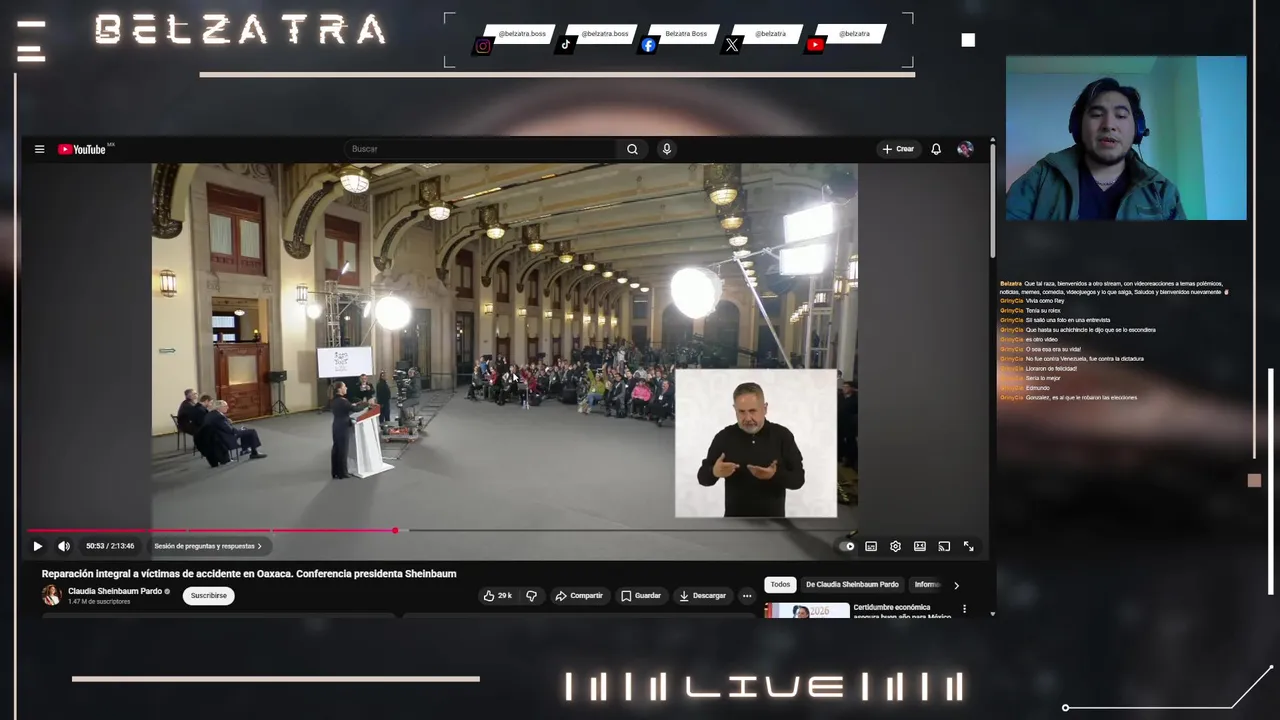This screenshot has height=720, width=1280.
Task: Start voice search with microphone icon
Action: click(x=666, y=149)
